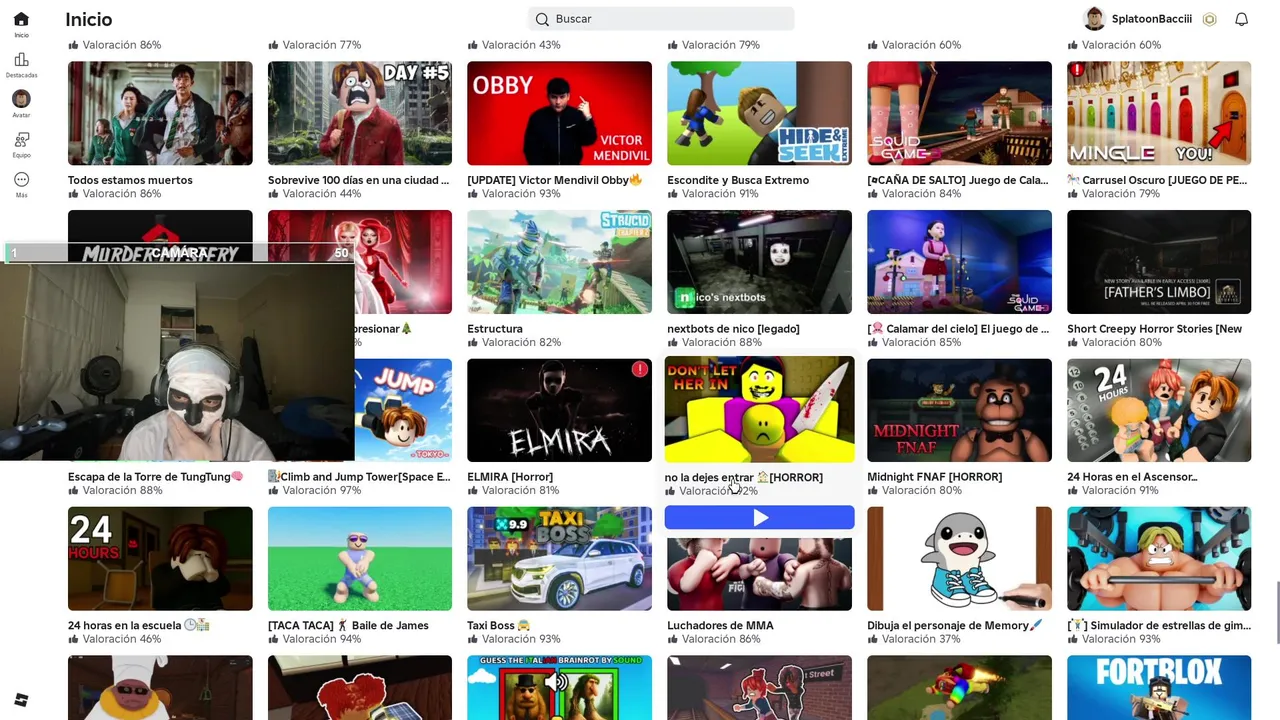The width and height of the screenshot is (1280, 720).
Task: Open Taxi Boss game thumbnail
Action: click(x=559, y=558)
